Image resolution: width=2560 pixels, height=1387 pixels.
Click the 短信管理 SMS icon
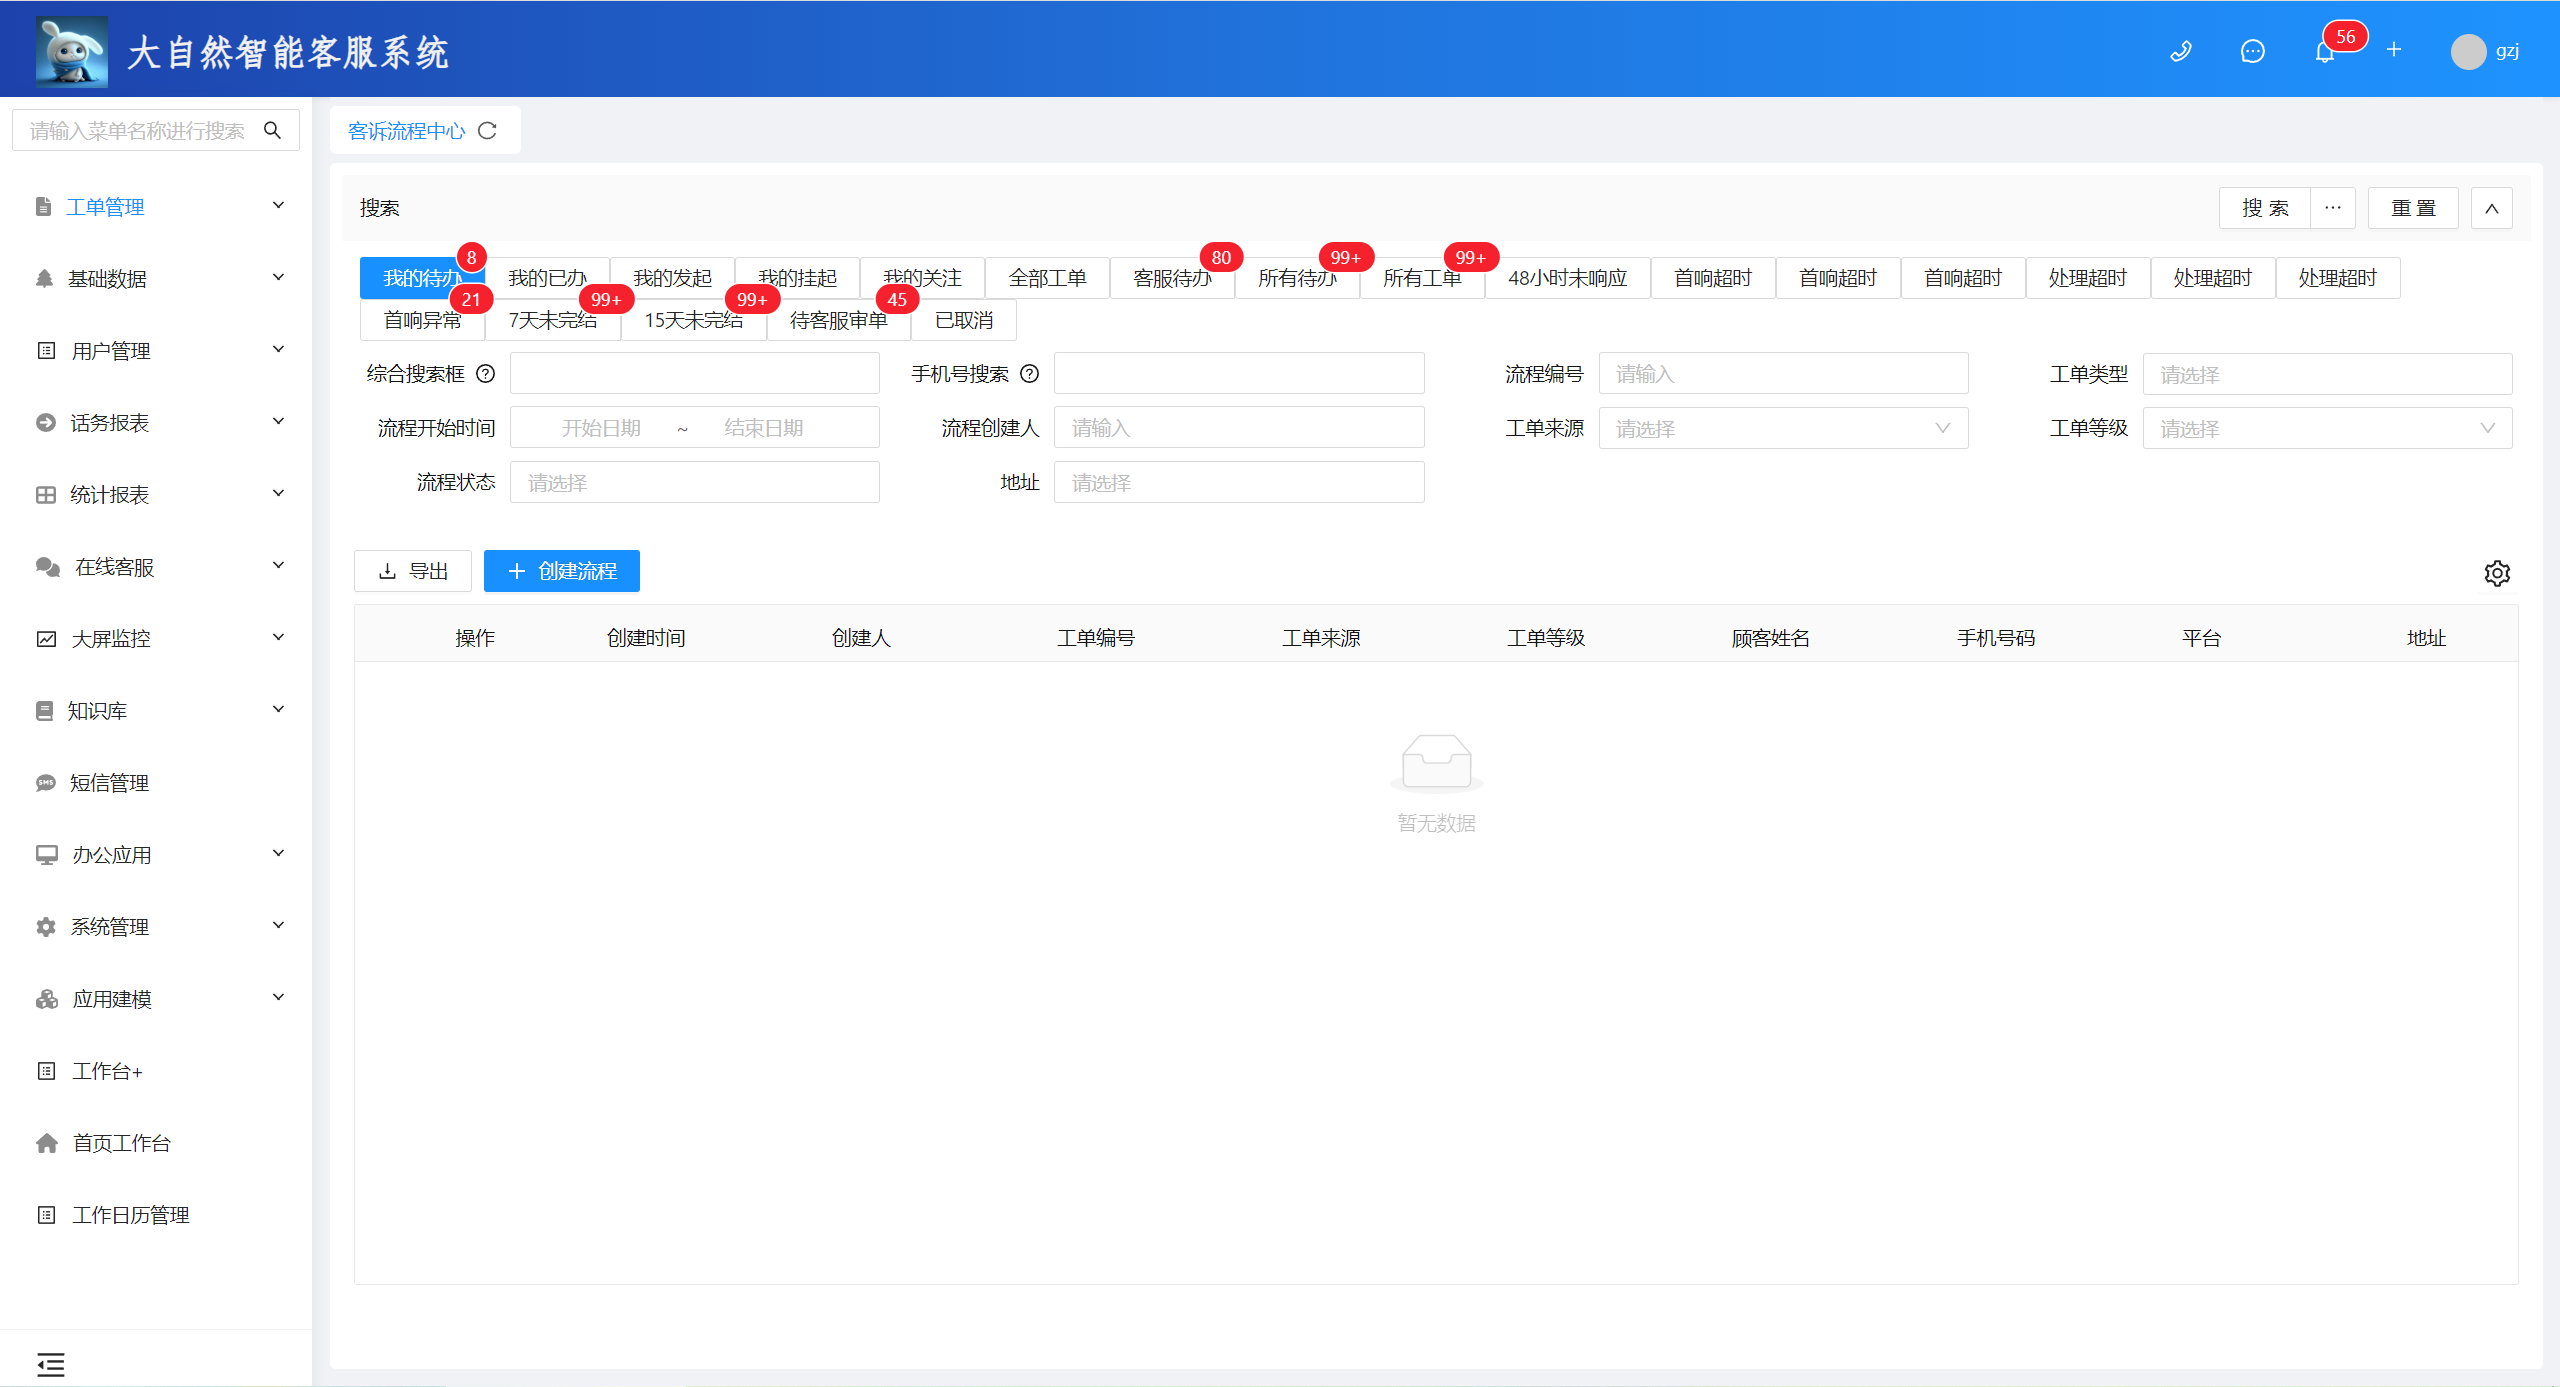[46, 783]
